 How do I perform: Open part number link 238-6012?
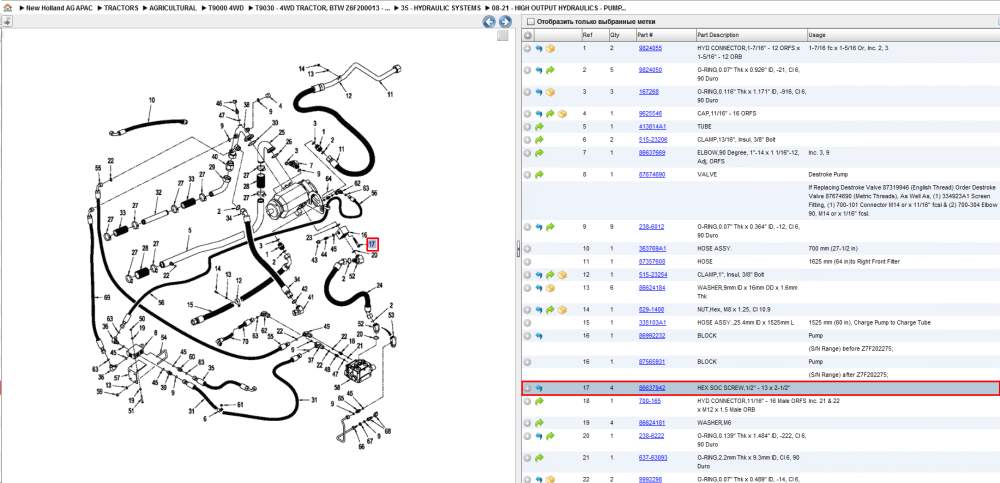coord(651,226)
